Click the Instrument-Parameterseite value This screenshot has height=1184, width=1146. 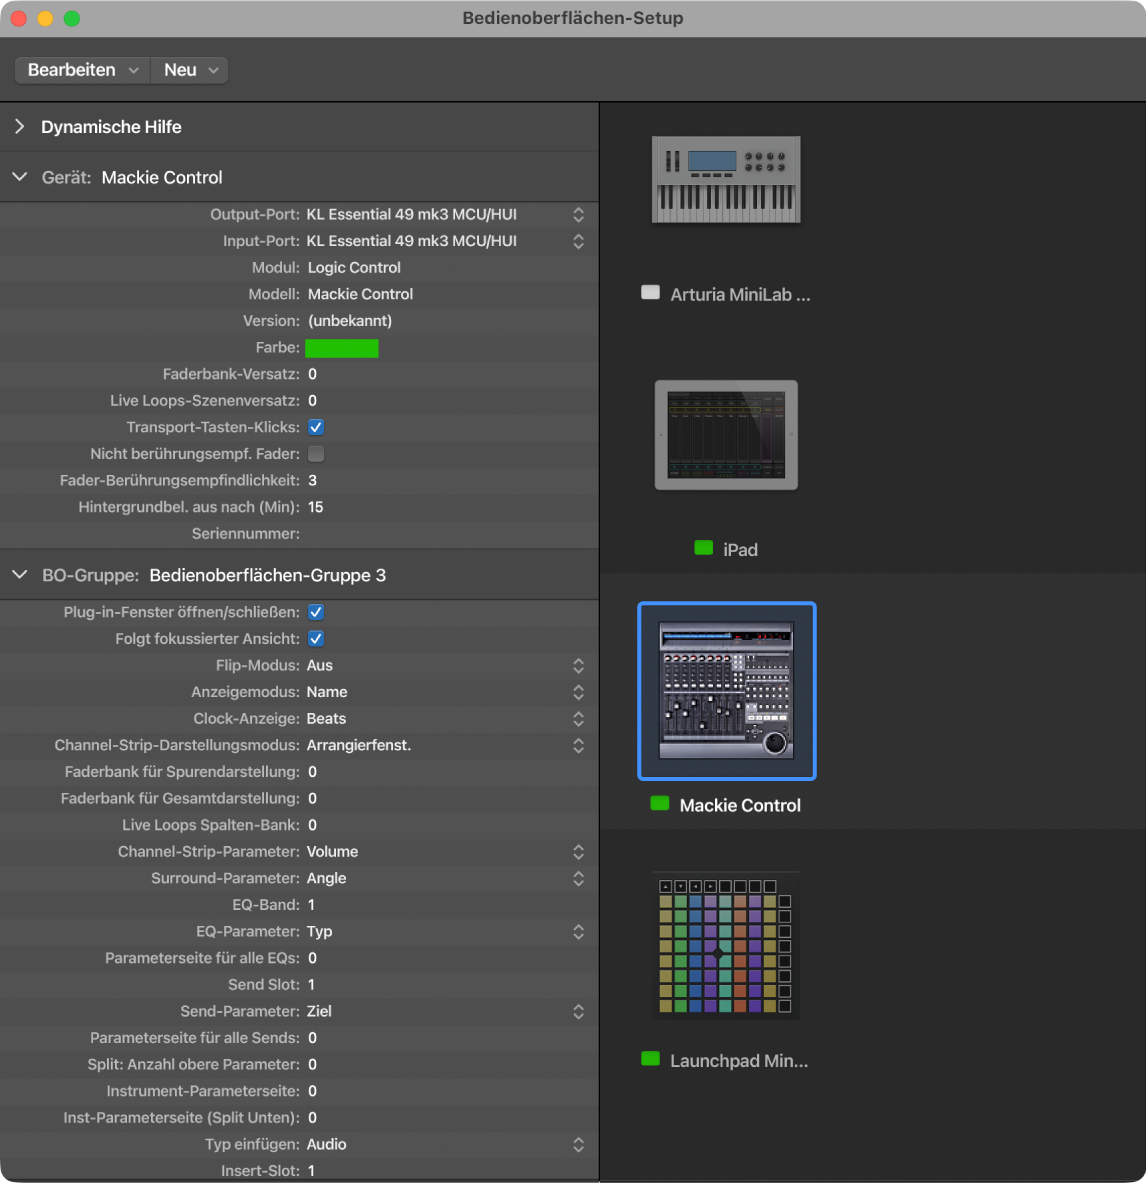click(313, 1091)
